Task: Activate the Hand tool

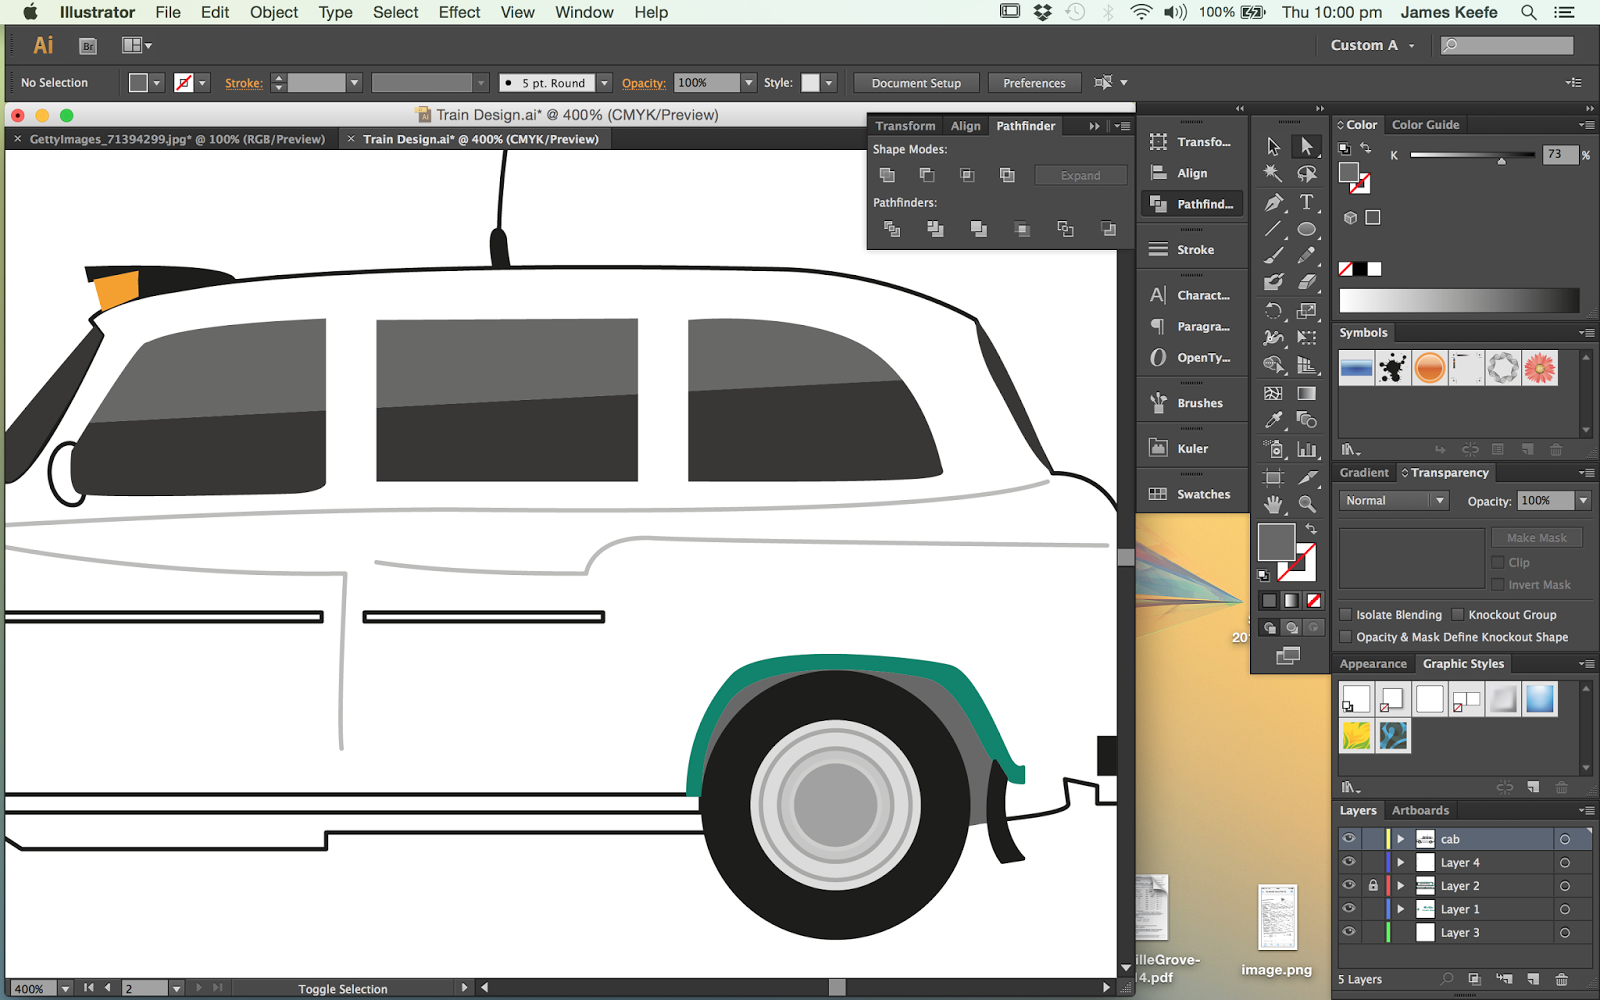Action: coord(1273,504)
